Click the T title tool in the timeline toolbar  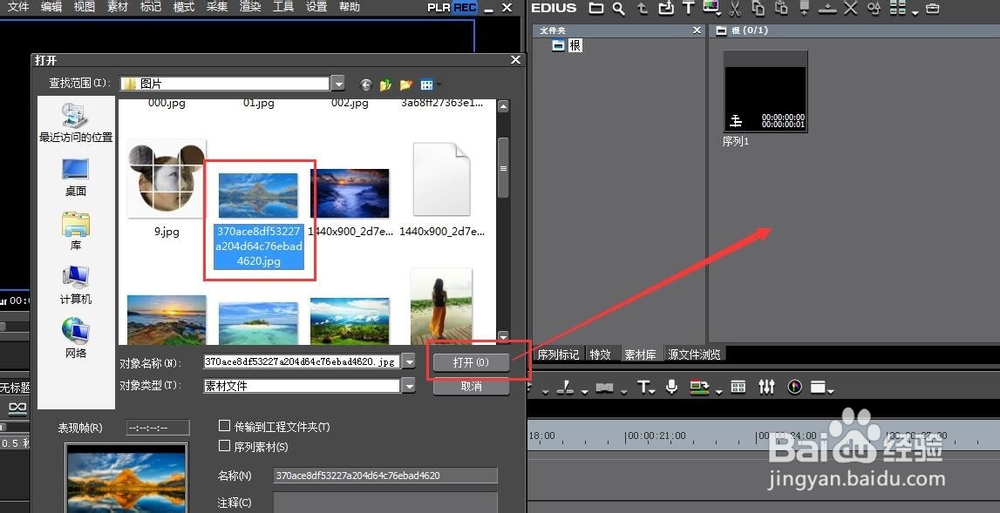pyautogui.click(x=643, y=387)
